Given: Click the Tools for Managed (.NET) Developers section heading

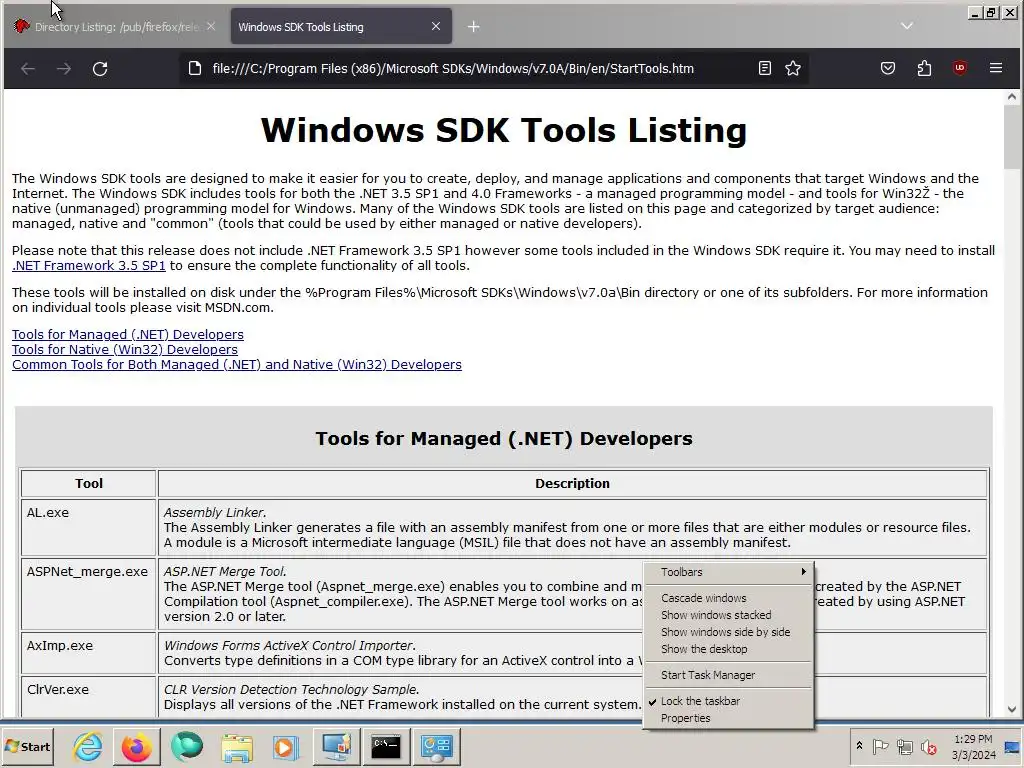Looking at the screenshot, I should [x=504, y=438].
